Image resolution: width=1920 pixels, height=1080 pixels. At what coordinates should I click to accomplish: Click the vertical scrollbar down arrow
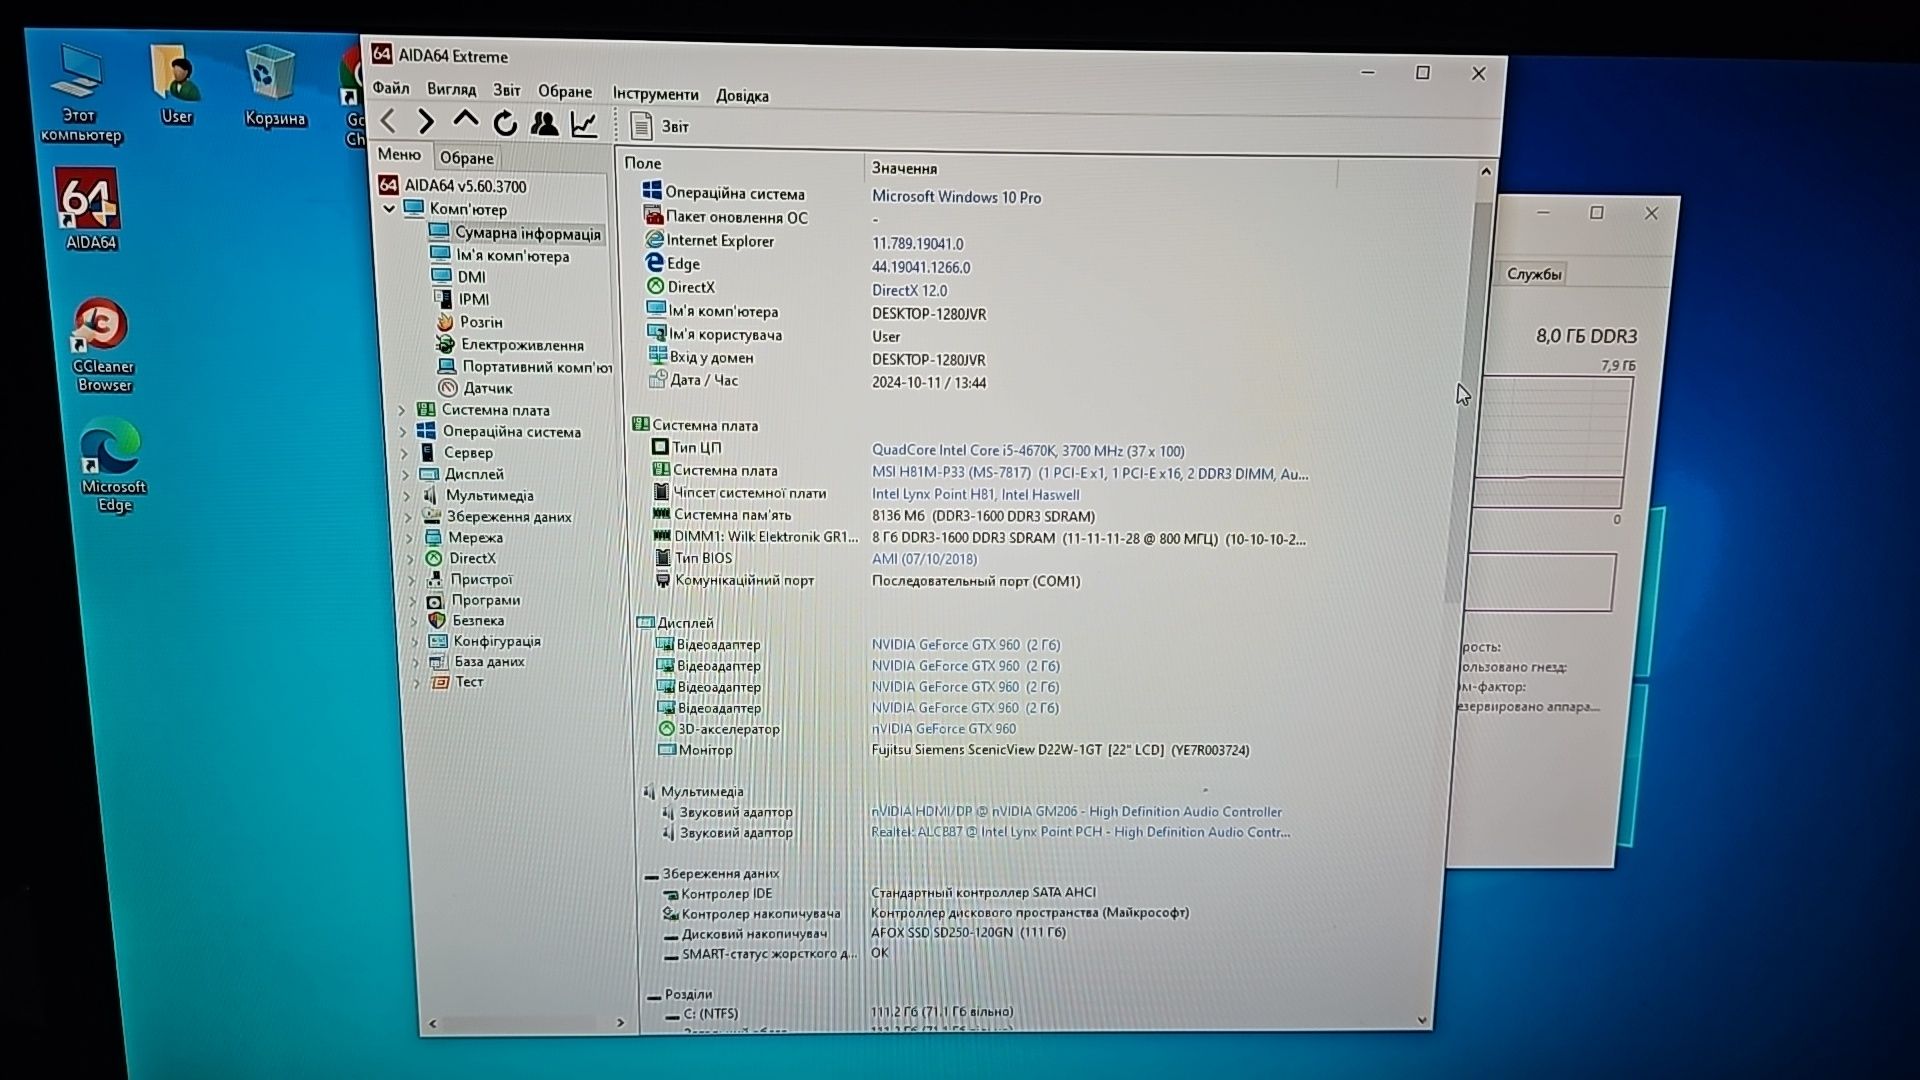(x=1421, y=1020)
